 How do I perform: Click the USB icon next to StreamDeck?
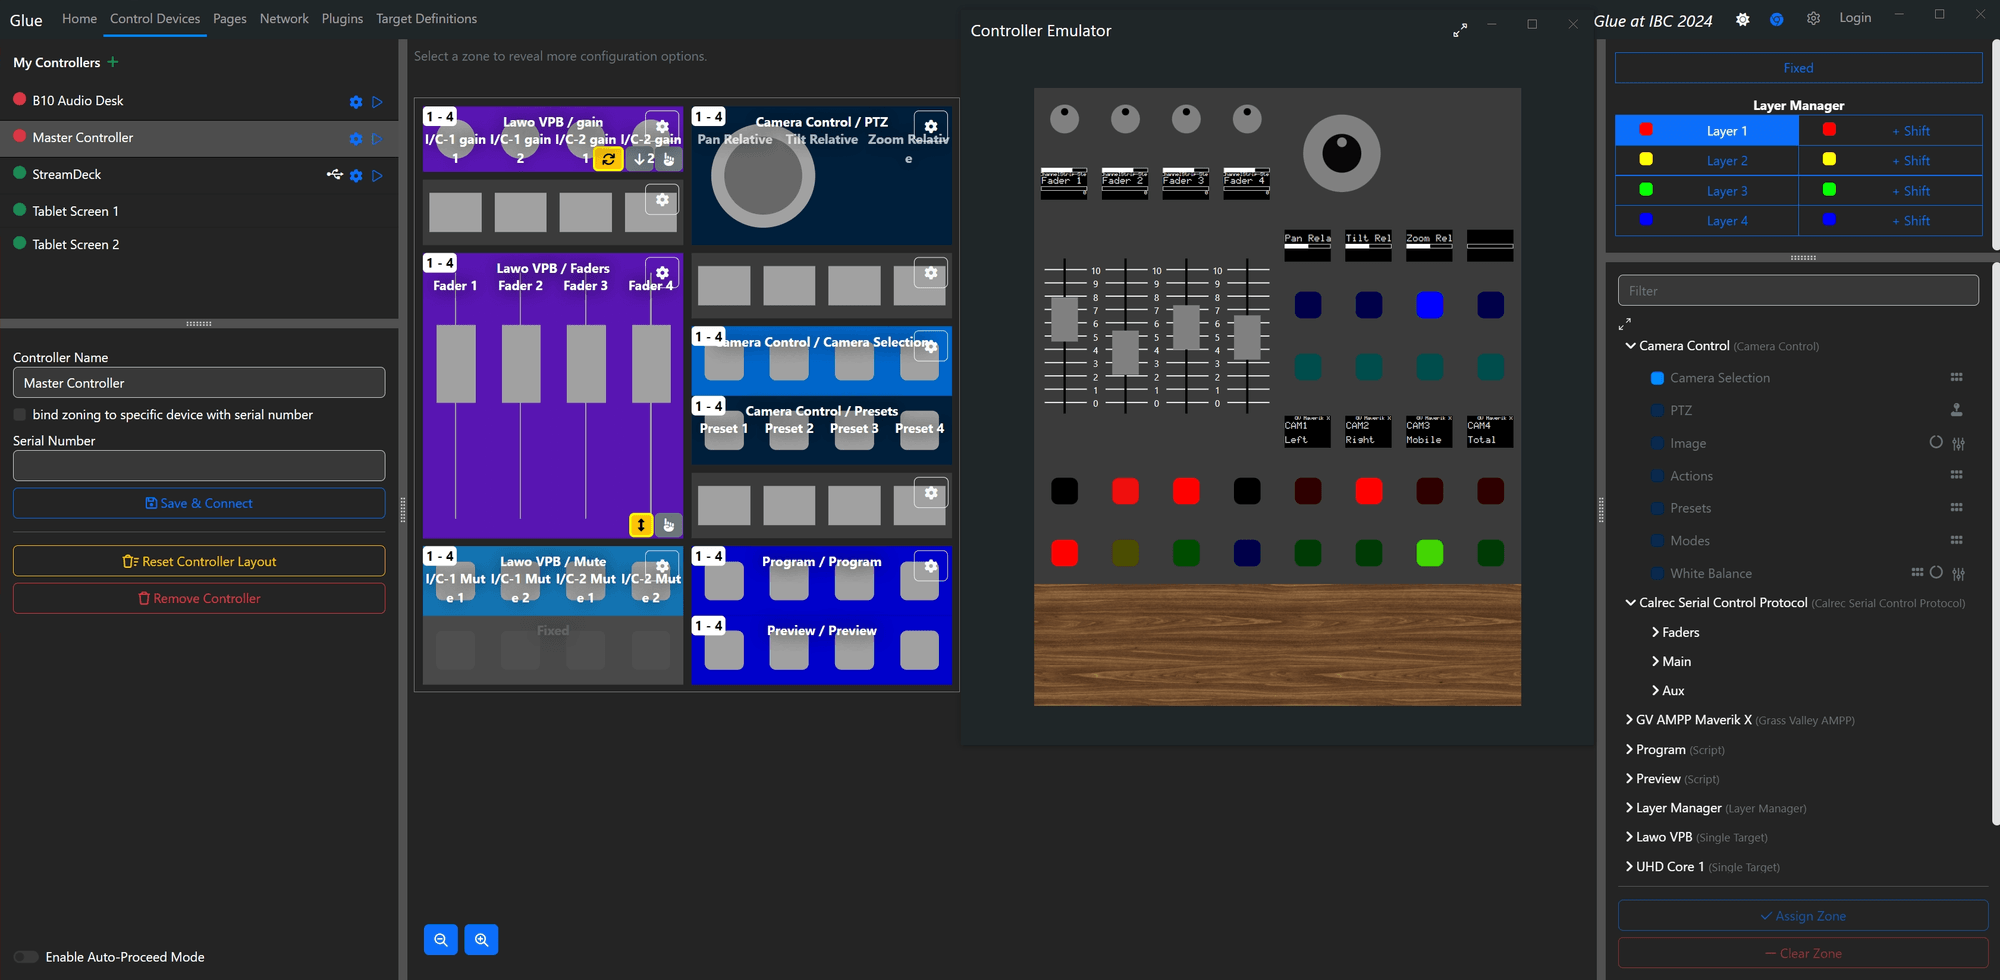tap(335, 174)
